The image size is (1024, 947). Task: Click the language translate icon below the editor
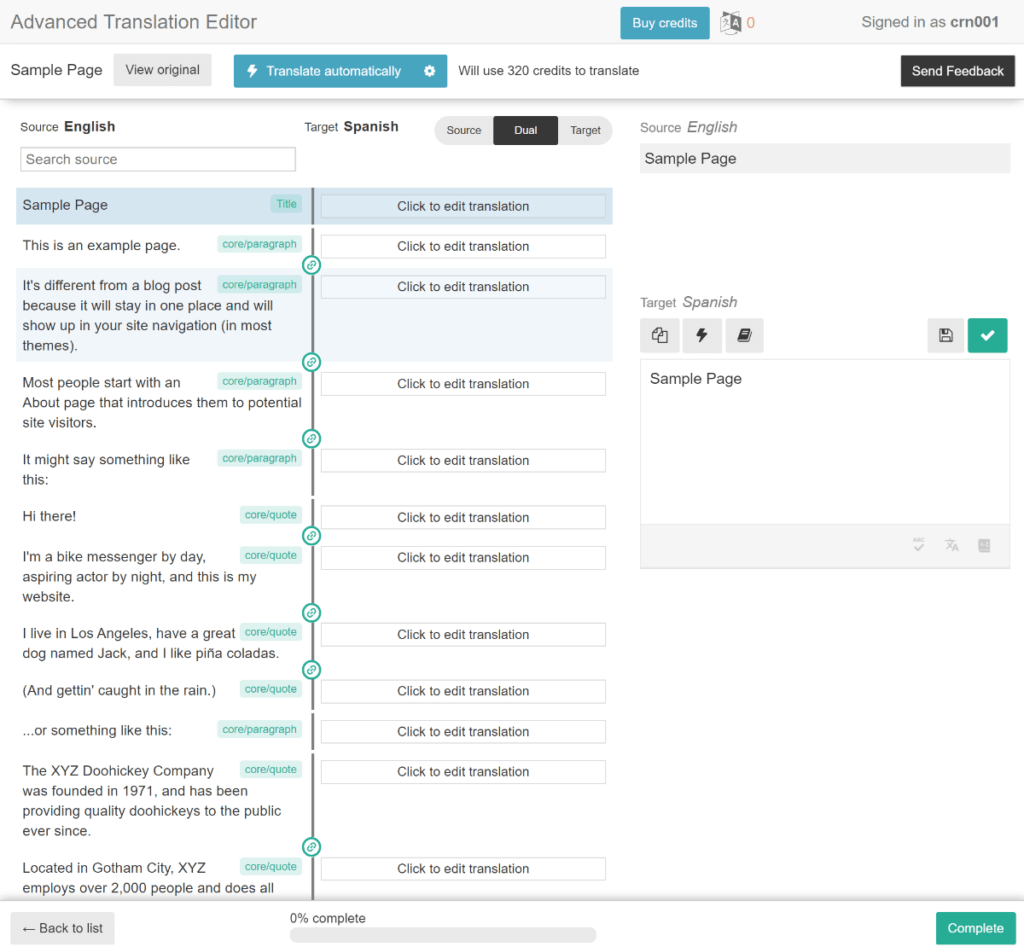[x=951, y=545]
